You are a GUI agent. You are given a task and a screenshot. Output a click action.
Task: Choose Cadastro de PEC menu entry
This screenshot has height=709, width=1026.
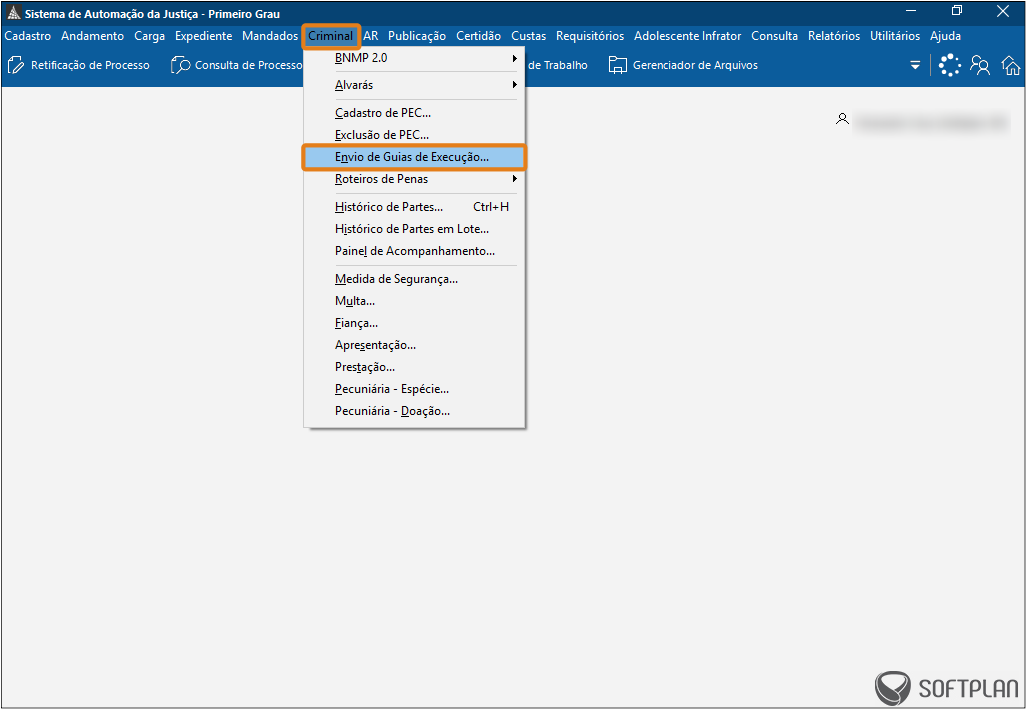click(383, 113)
